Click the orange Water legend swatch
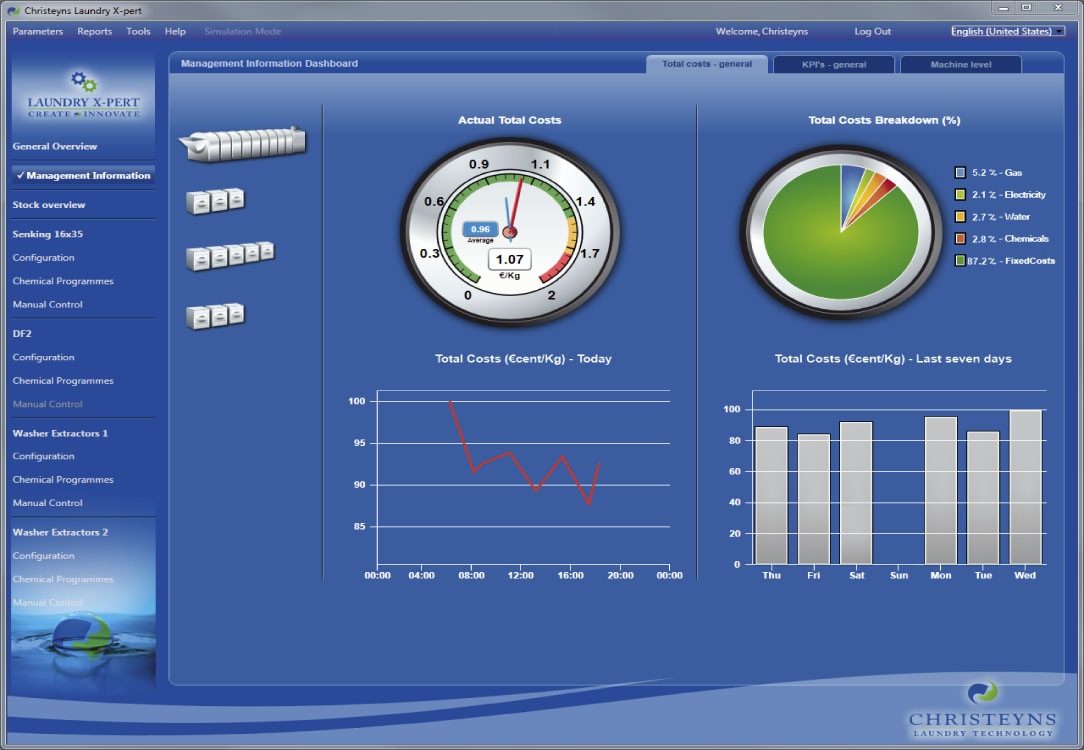Image resolution: width=1084 pixels, height=750 pixels. click(960, 216)
